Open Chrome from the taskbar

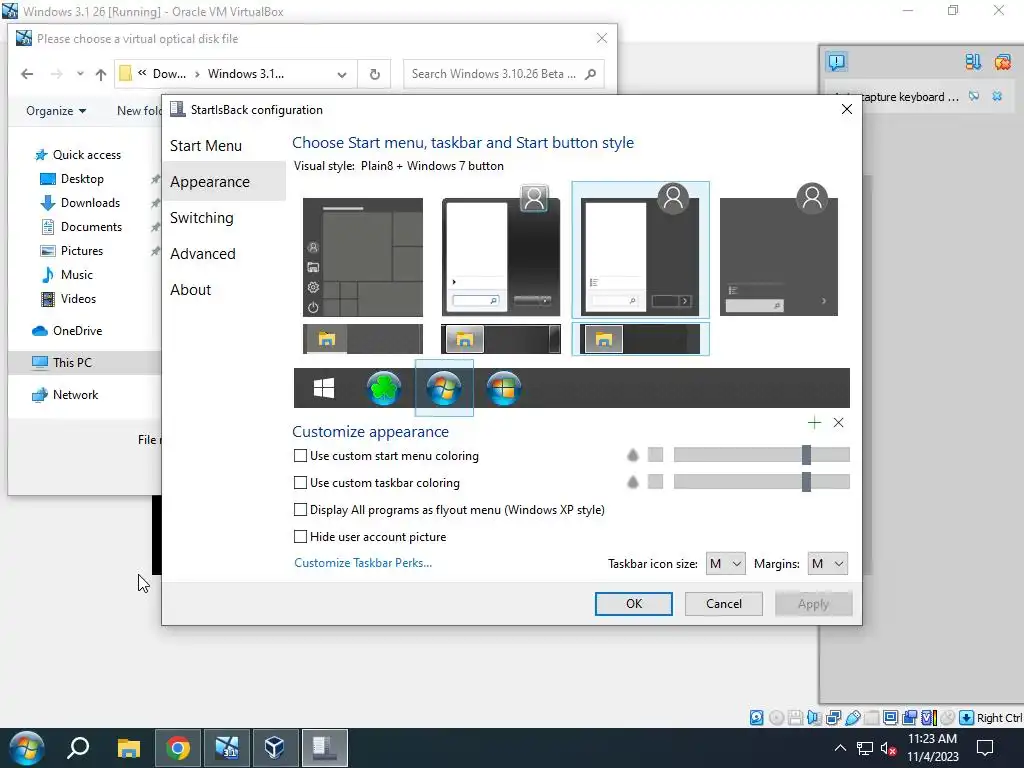click(178, 748)
